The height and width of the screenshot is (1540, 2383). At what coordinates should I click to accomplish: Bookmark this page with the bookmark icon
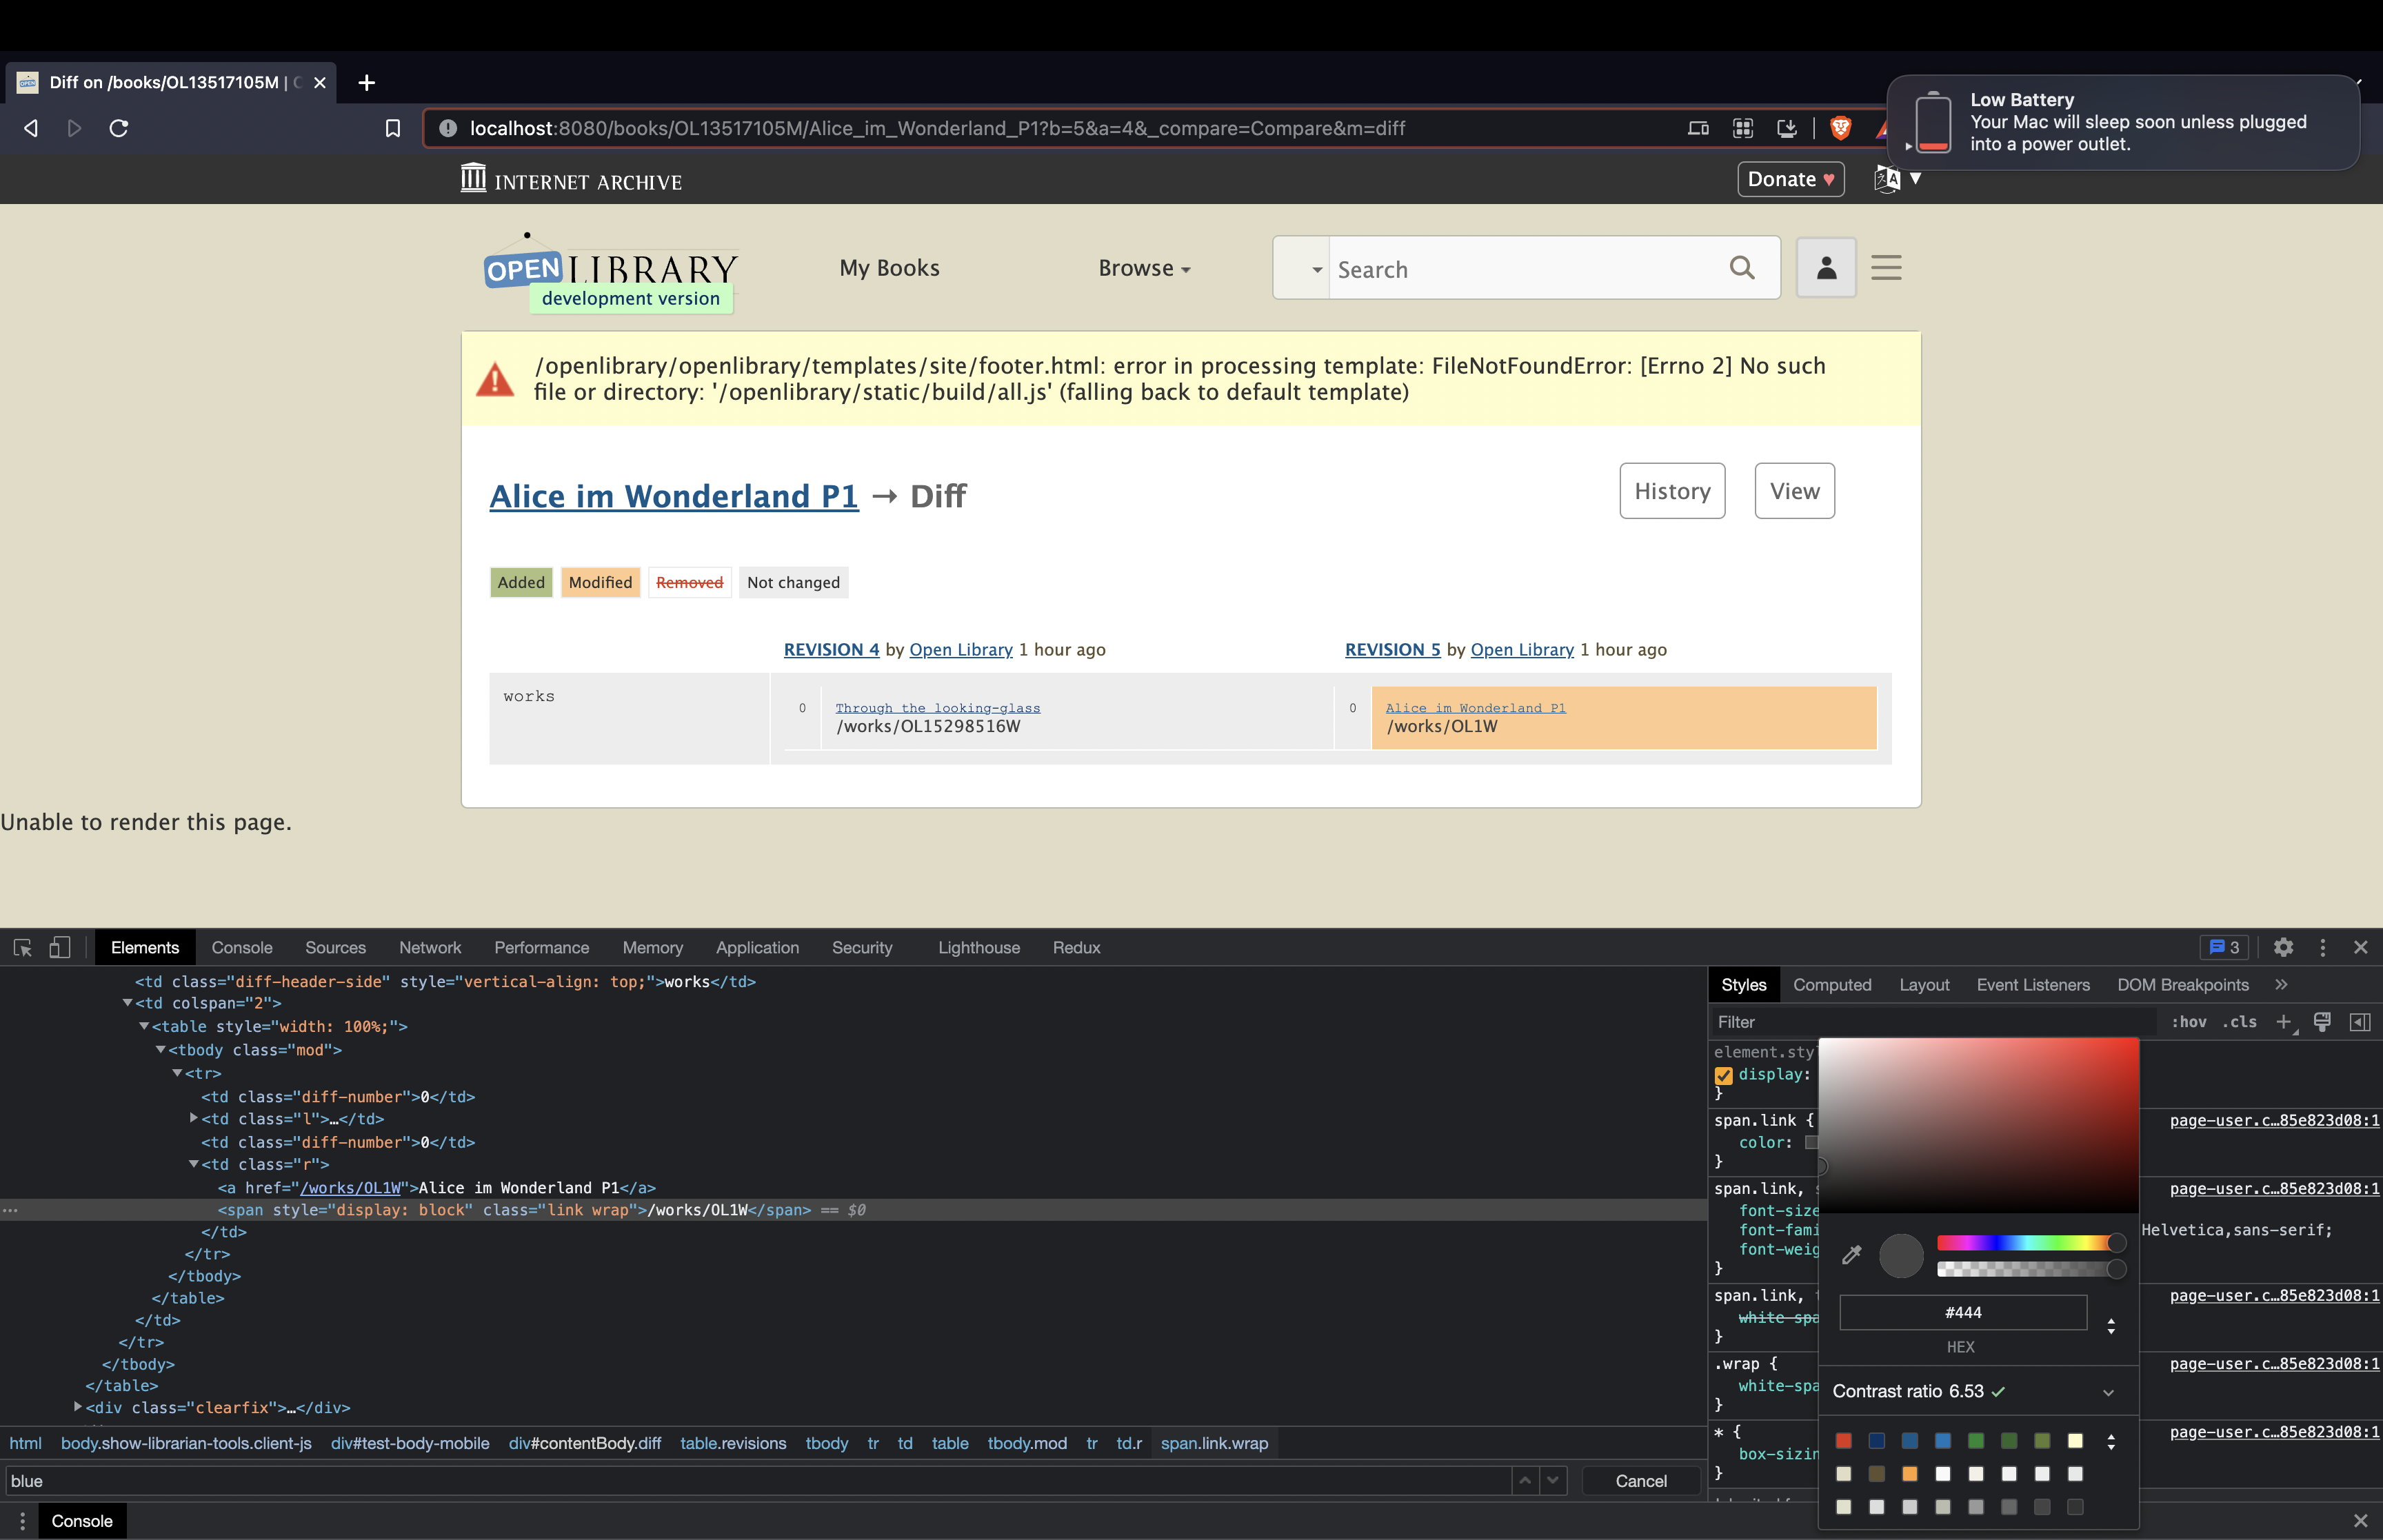(x=393, y=128)
